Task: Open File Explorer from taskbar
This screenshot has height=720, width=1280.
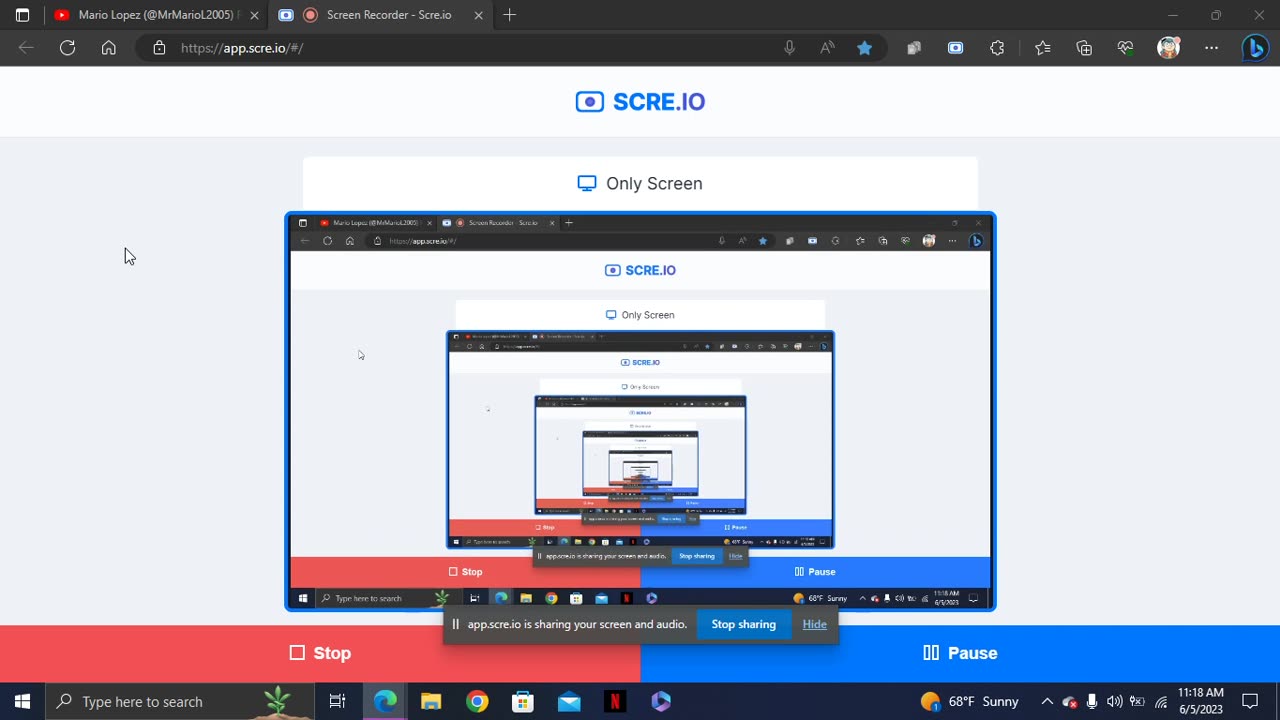Action: 431,701
